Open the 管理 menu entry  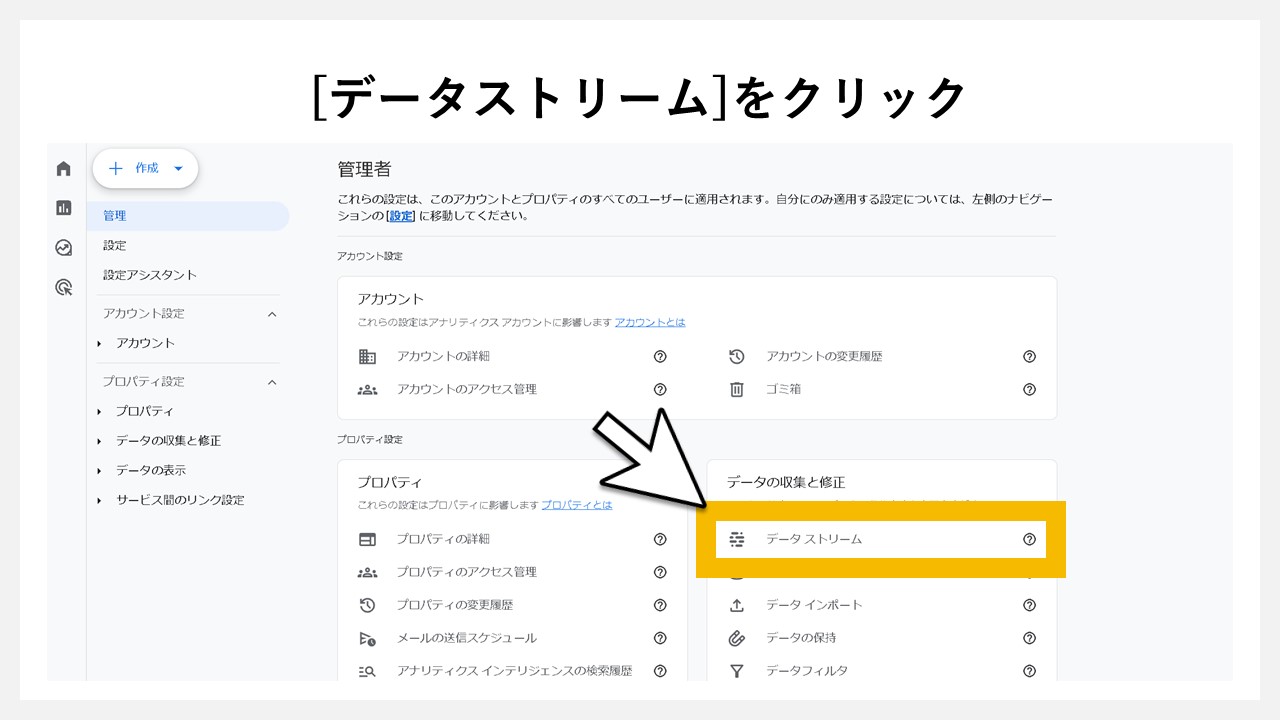pos(113,215)
